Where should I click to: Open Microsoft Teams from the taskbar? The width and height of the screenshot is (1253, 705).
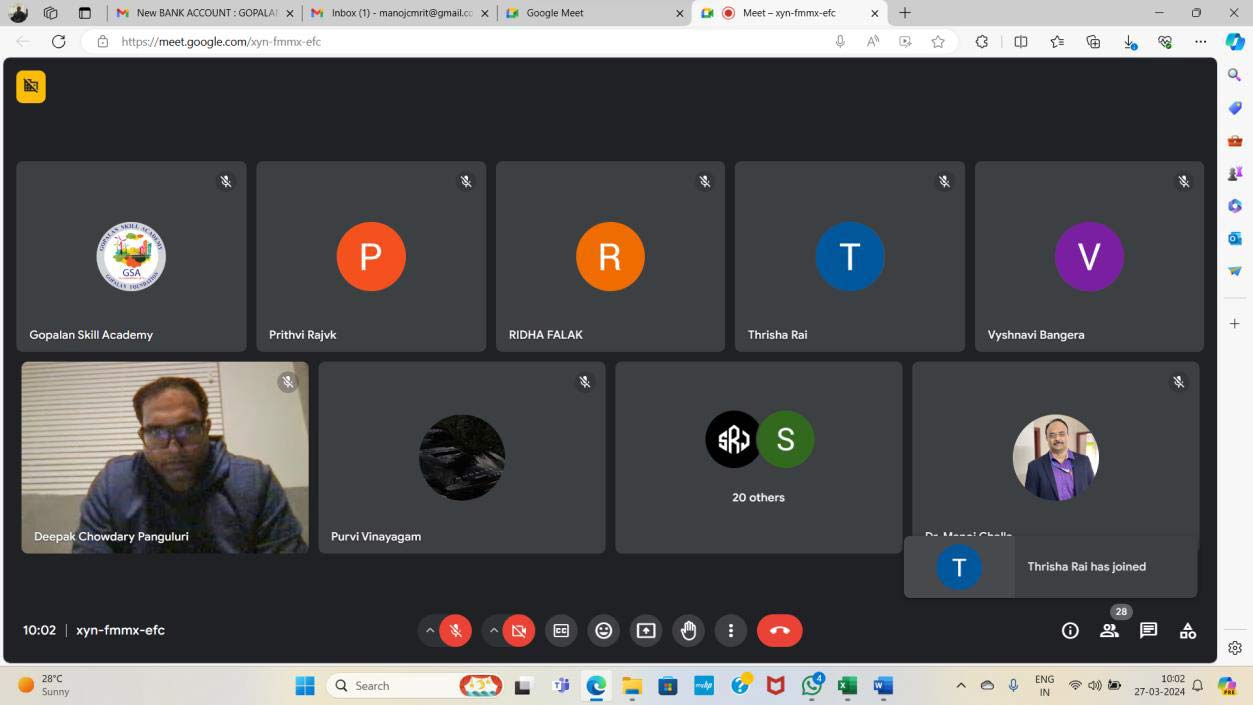[x=560, y=686]
